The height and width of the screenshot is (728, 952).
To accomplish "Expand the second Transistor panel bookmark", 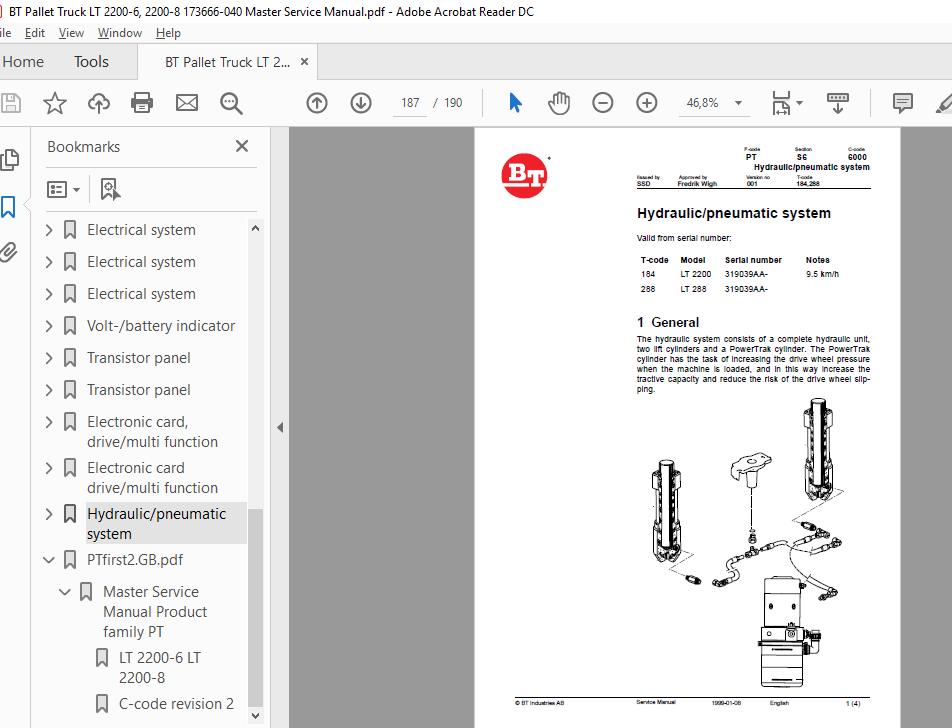I will pos(49,390).
